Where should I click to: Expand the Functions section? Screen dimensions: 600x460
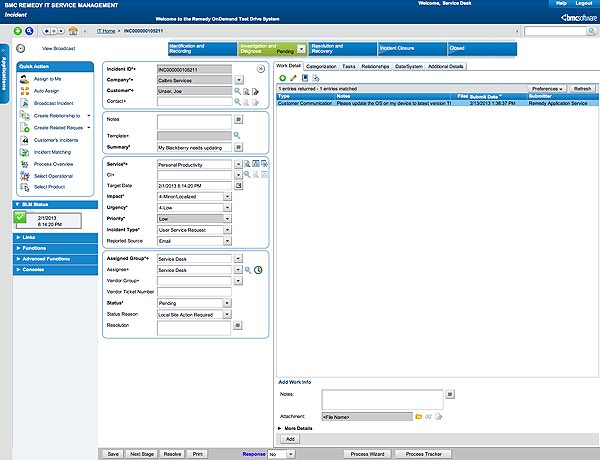click(55, 248)
